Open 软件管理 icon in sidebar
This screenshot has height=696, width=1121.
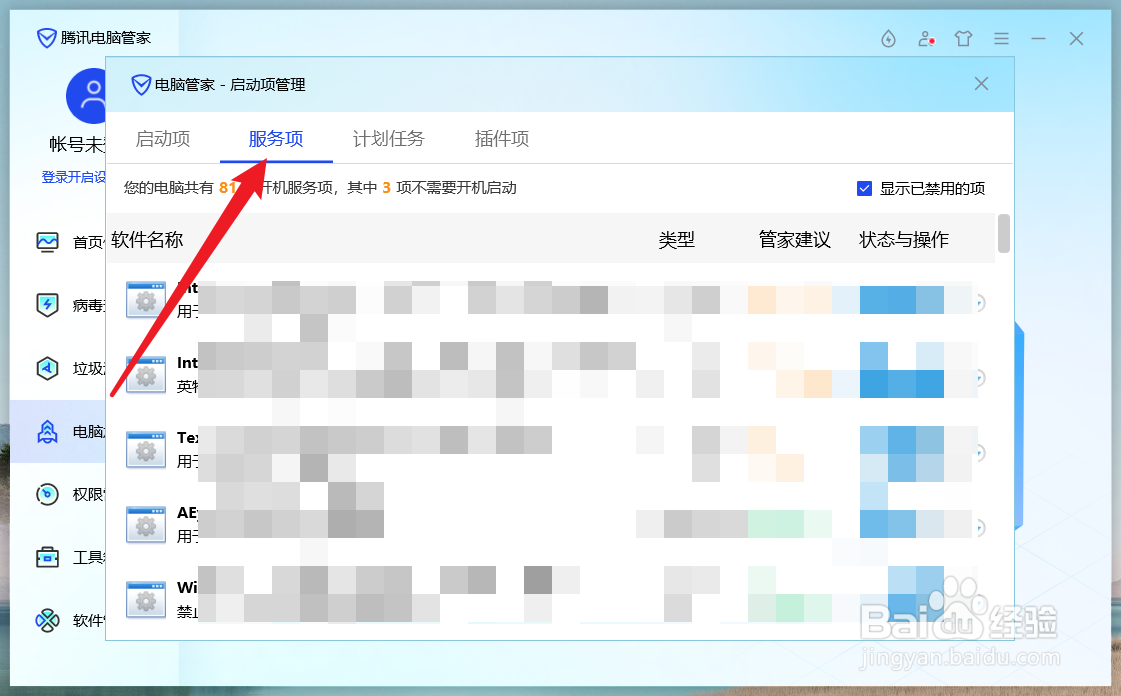(x=47, y=620)
